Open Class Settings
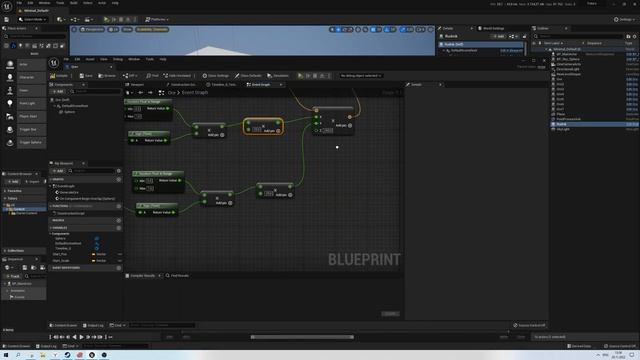 coord(216,76)
